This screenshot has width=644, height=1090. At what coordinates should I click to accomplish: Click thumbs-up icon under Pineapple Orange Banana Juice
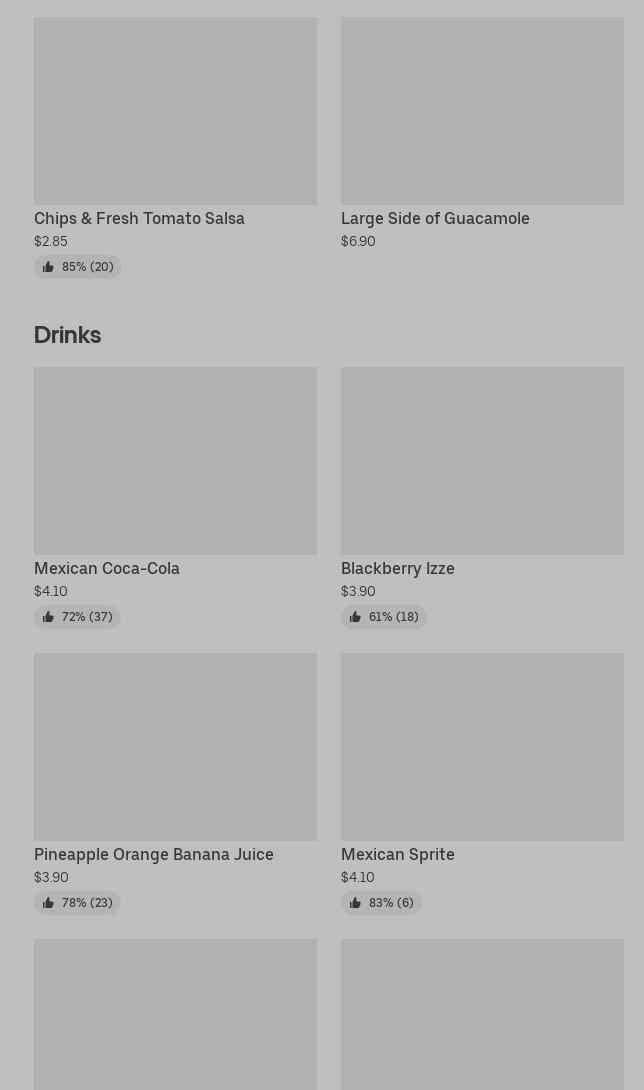coord(48,903)
